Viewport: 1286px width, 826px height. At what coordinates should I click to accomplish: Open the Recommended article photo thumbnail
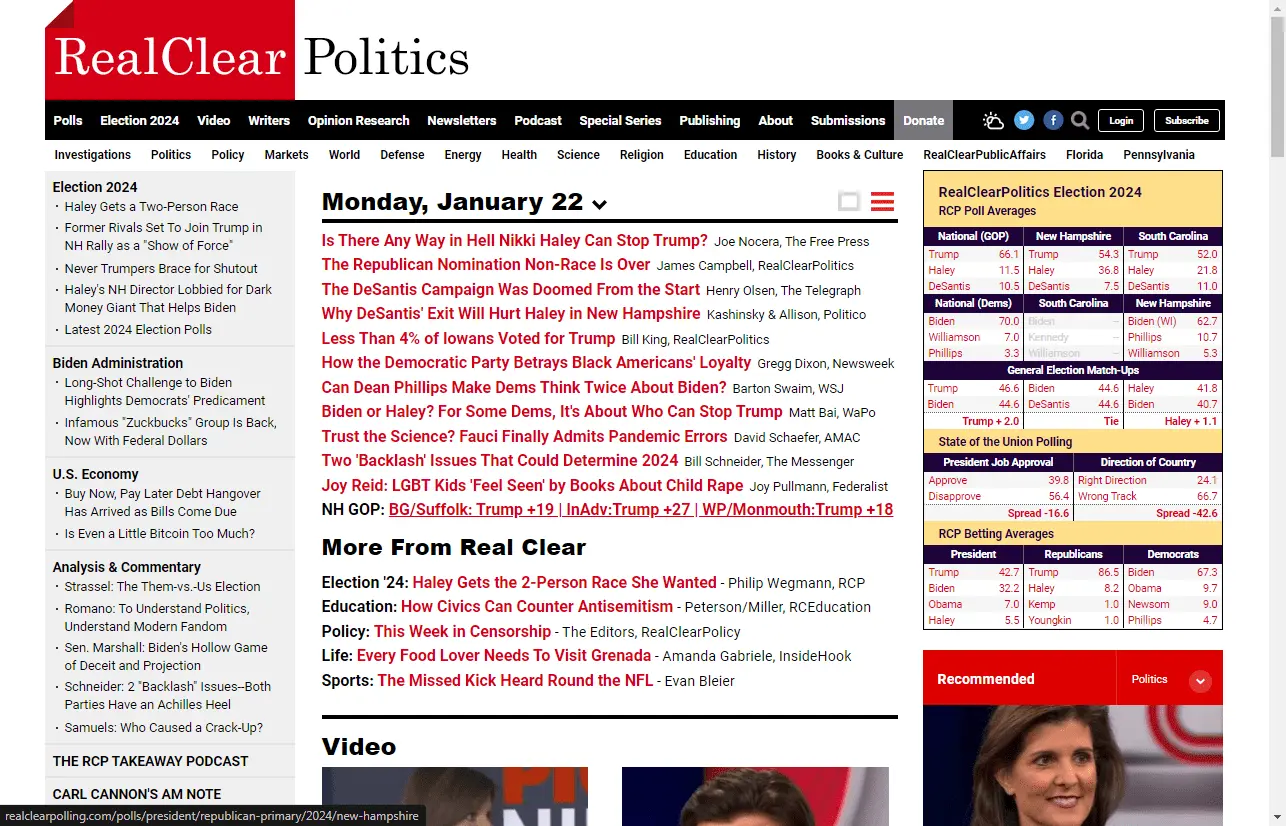click(x=1073, y=766)
